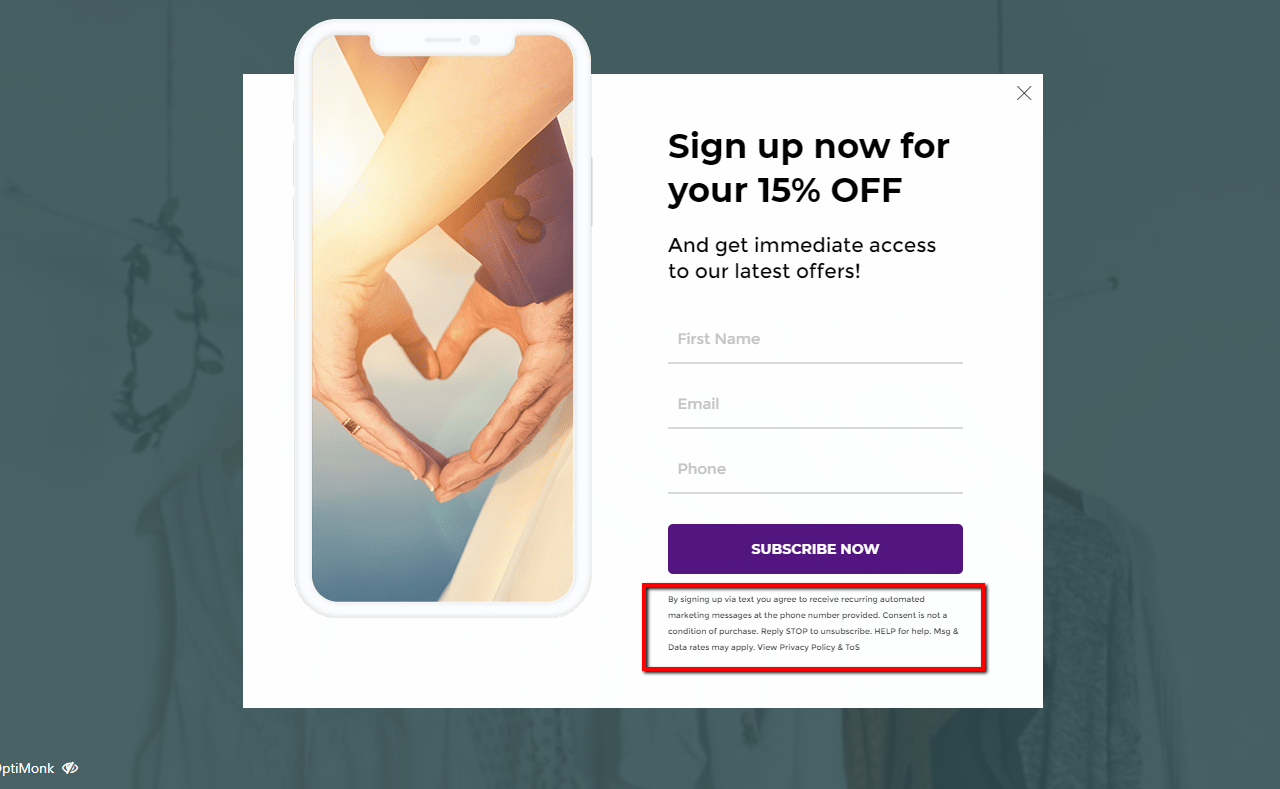Click the 'Sign up now for your 15% OFF' heading
Screen dimensions: 1280x789
pos(808,167)
